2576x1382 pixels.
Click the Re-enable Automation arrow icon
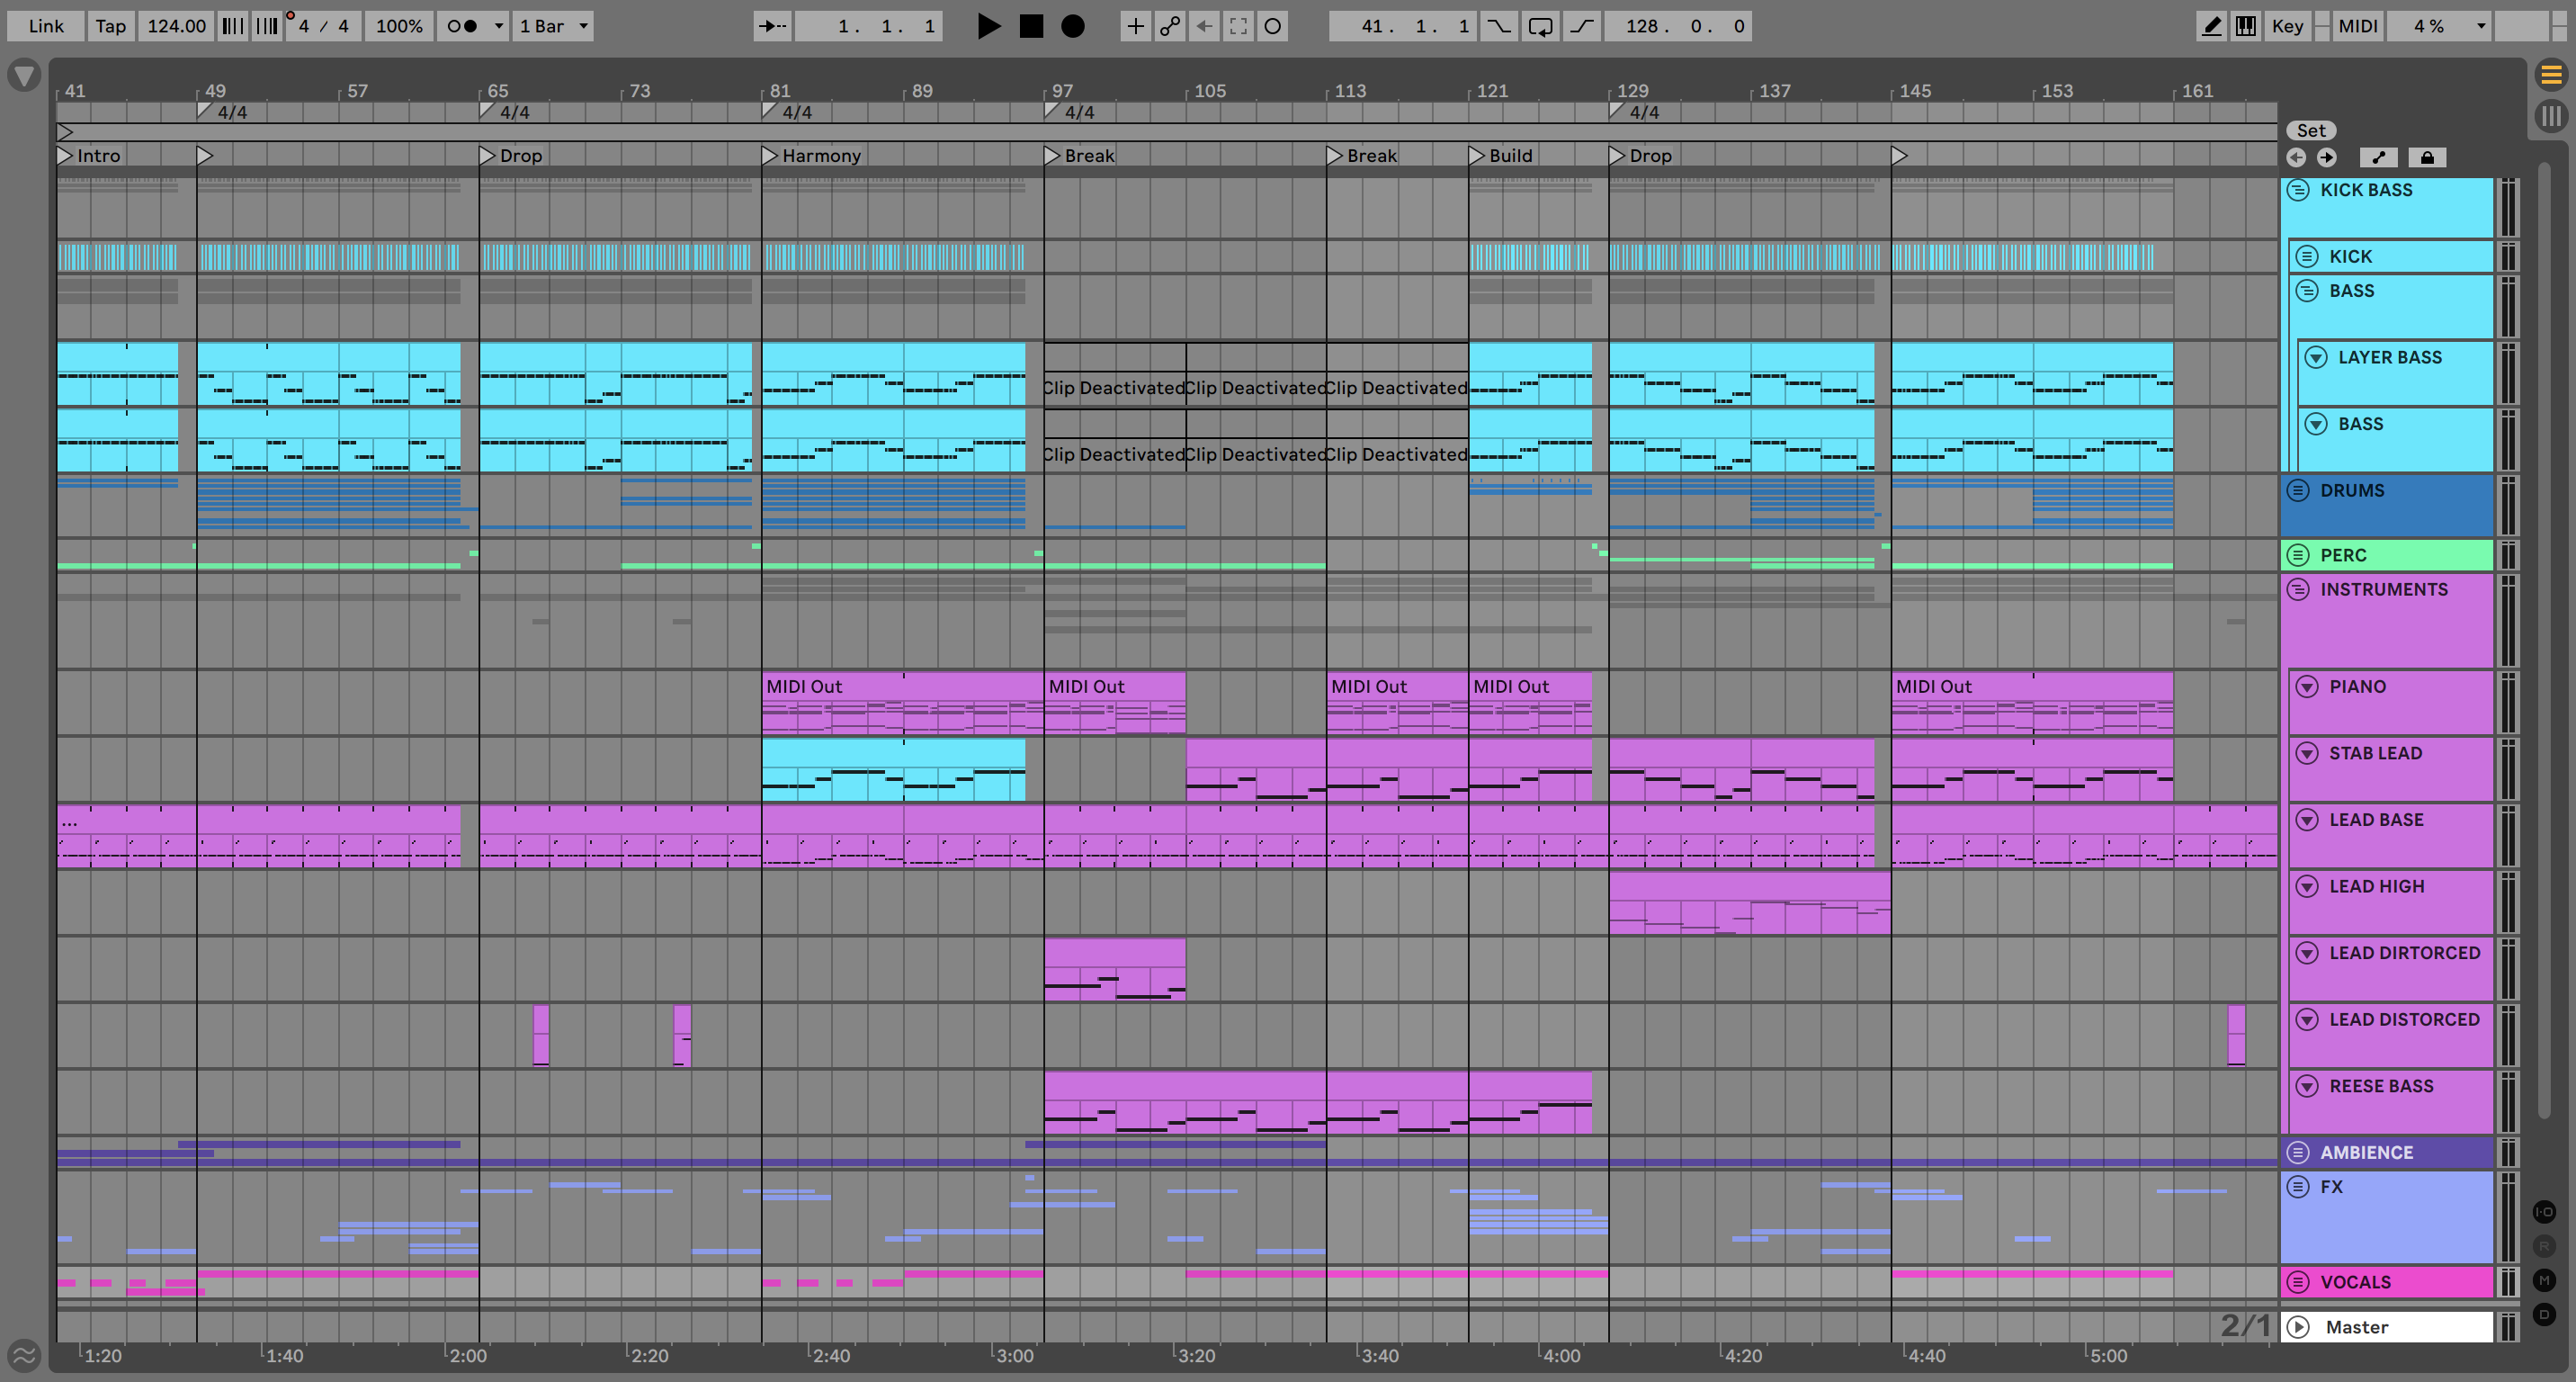pos(1204,26)
